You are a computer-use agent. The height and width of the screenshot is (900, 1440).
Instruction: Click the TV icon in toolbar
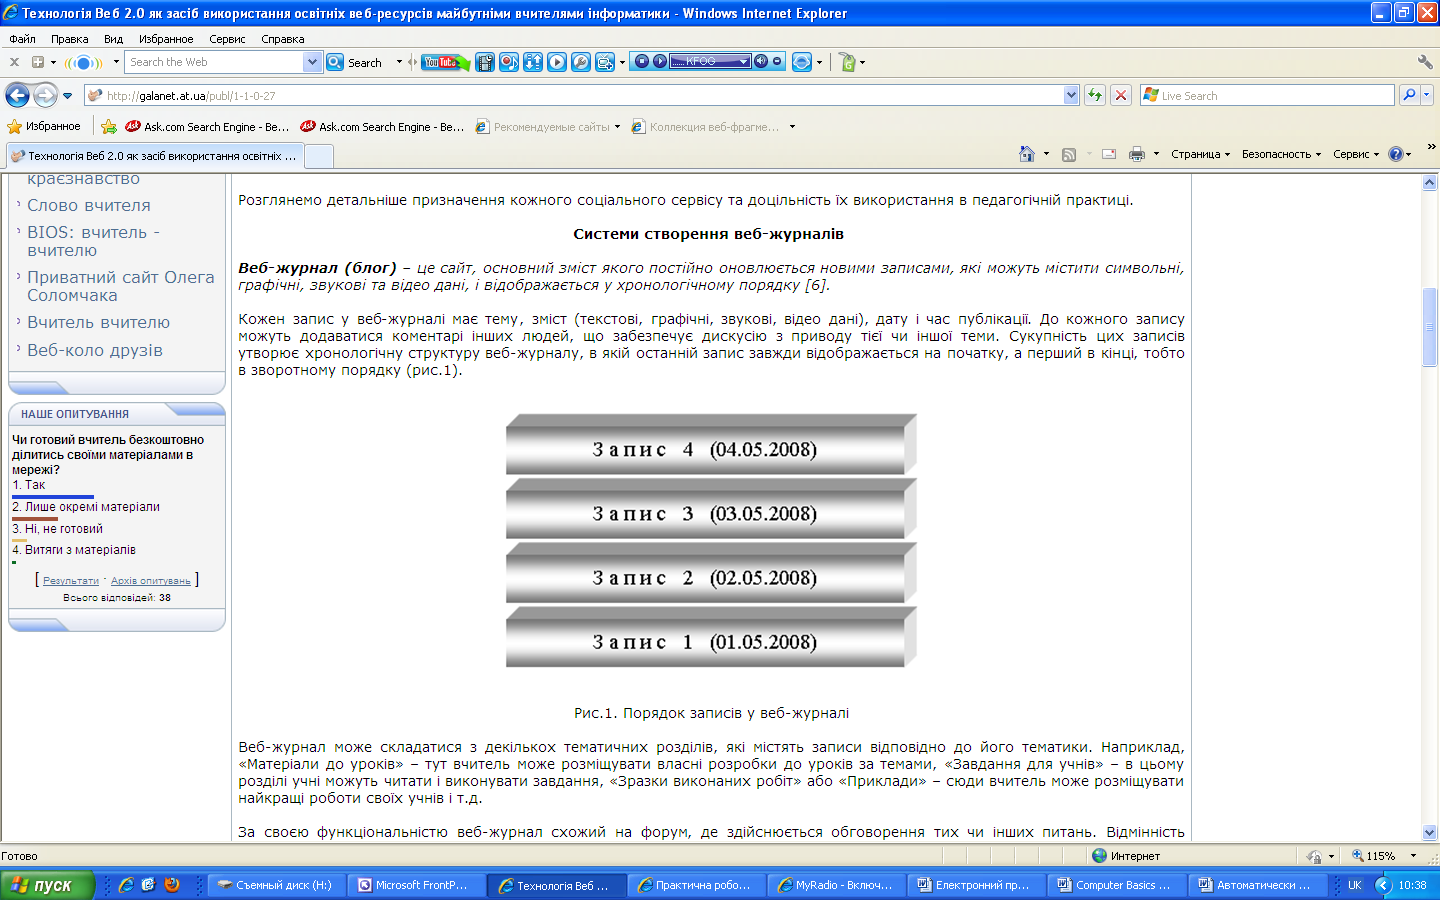pyautogui.click(x=605, y=62)
